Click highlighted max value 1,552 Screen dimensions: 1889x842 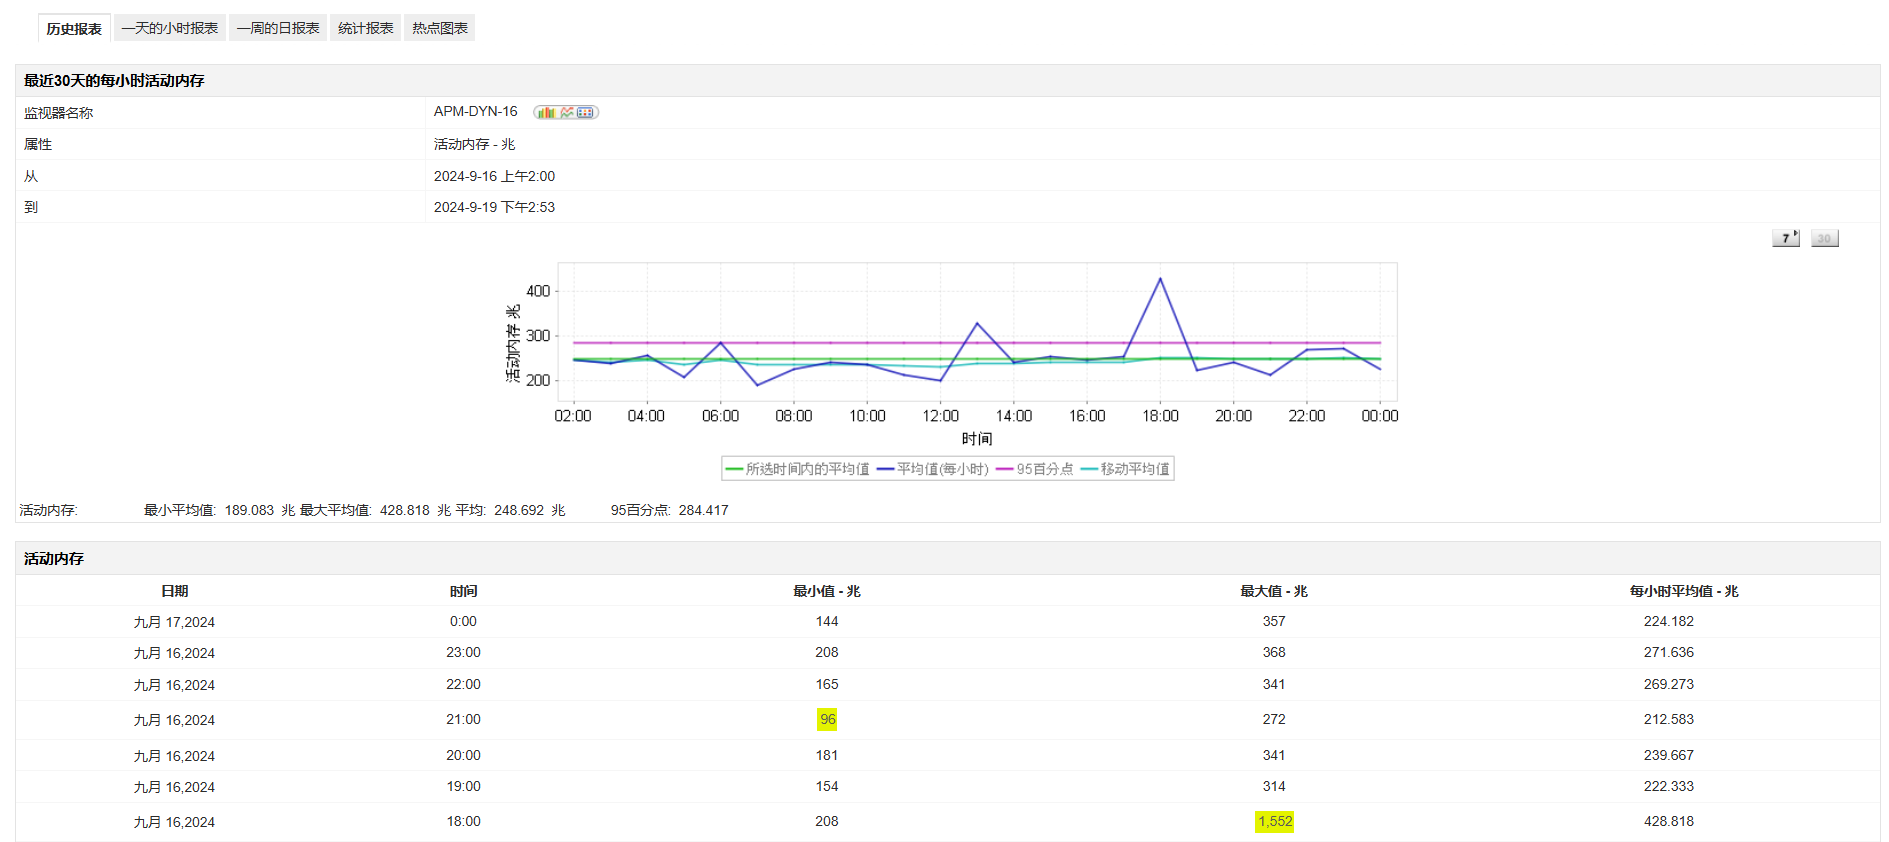[1275, 822]
